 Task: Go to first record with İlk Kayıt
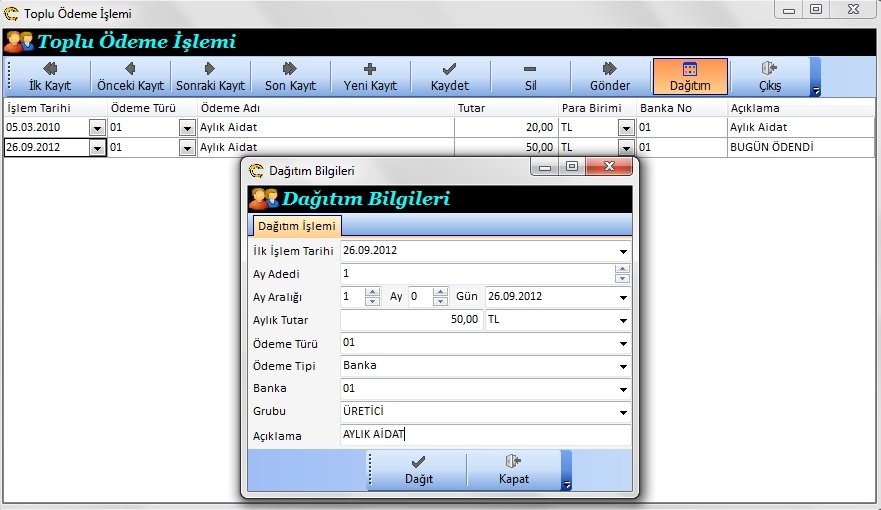click(50, 77)
